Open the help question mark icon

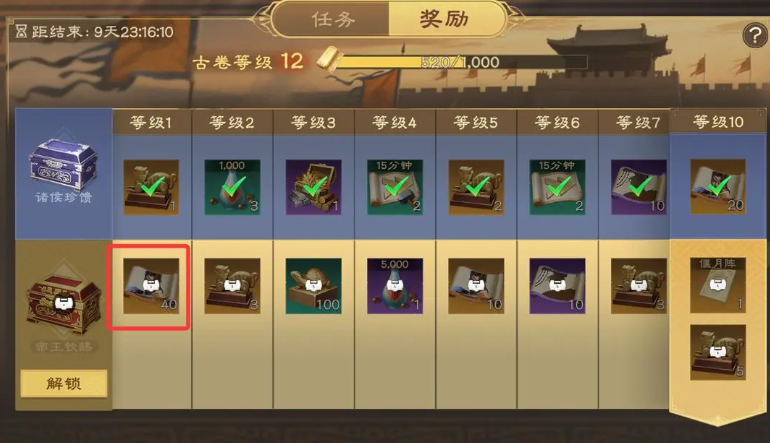(x=754, y=36)
